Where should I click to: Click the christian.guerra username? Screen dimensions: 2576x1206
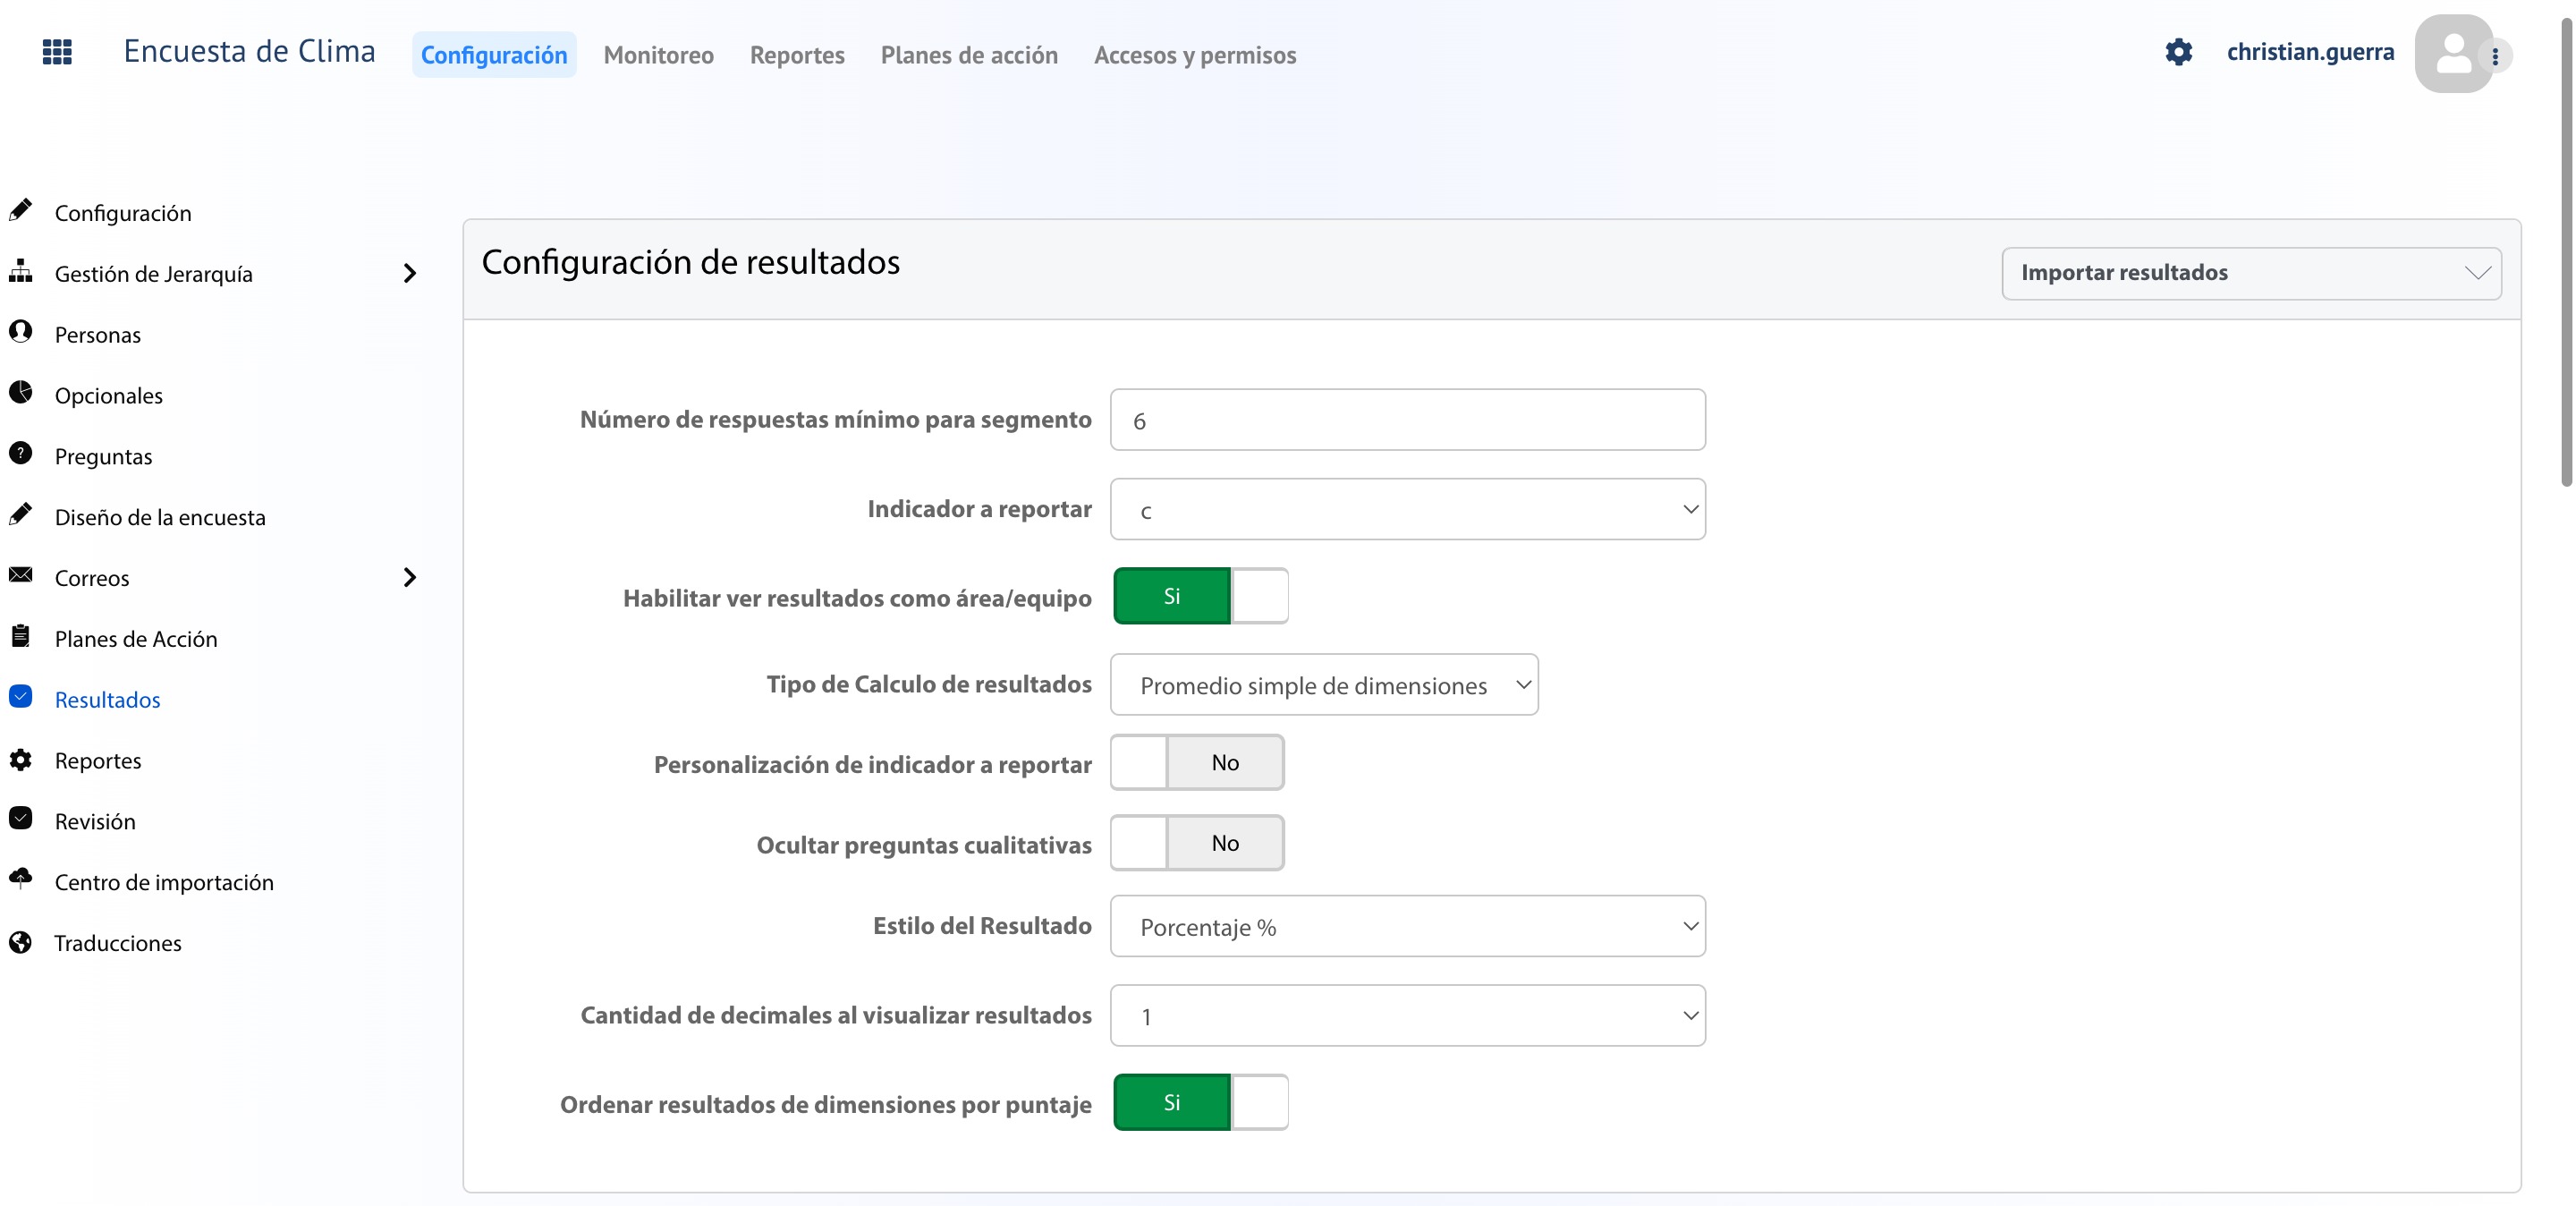coord(2310,52)
